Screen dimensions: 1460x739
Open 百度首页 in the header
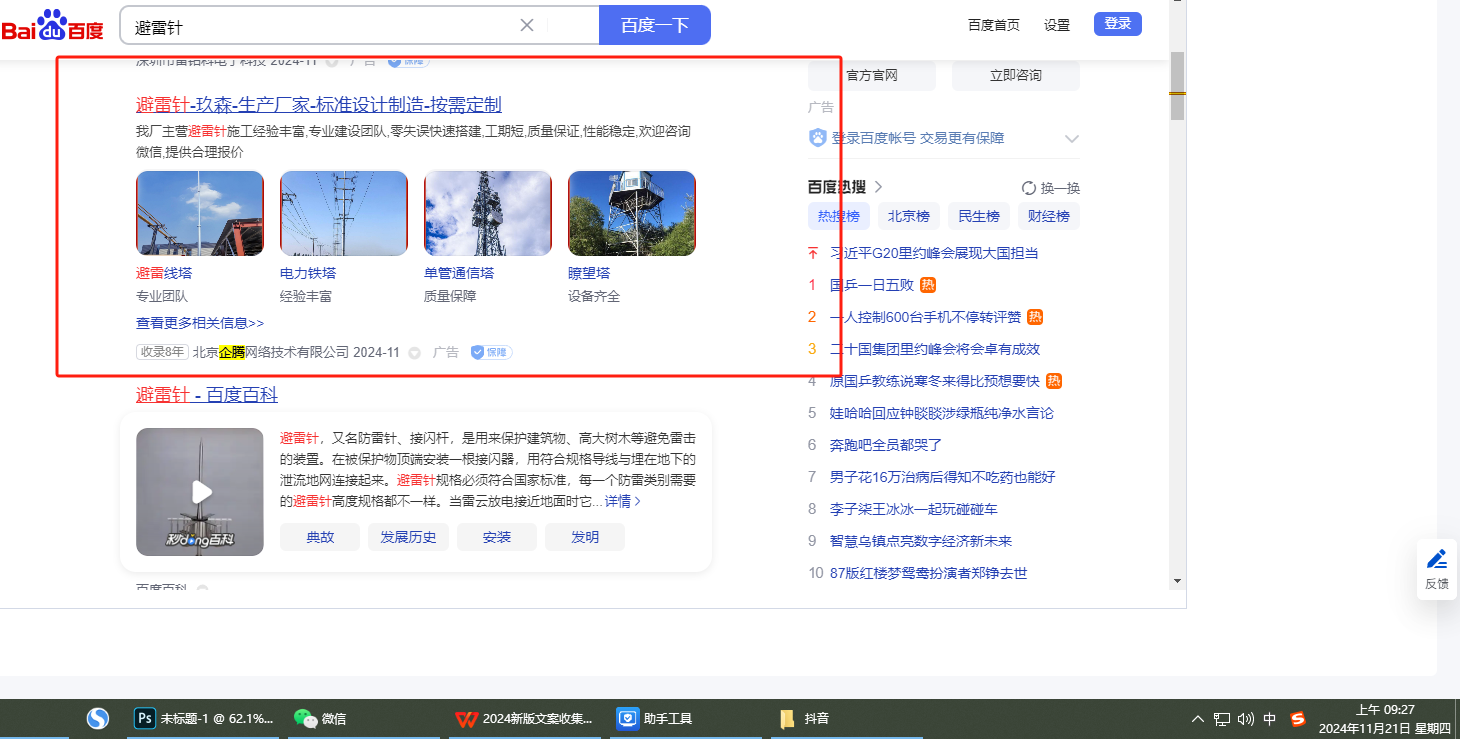pos(994,25)
